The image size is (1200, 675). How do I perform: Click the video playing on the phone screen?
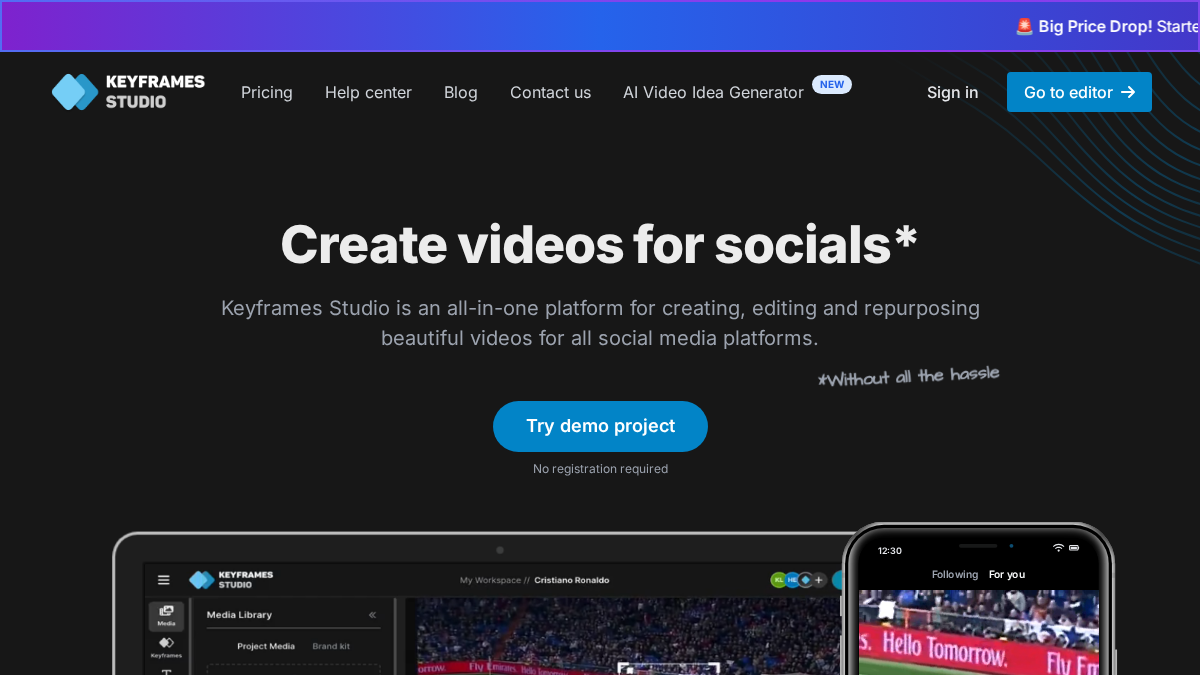[x=979, y=632]
